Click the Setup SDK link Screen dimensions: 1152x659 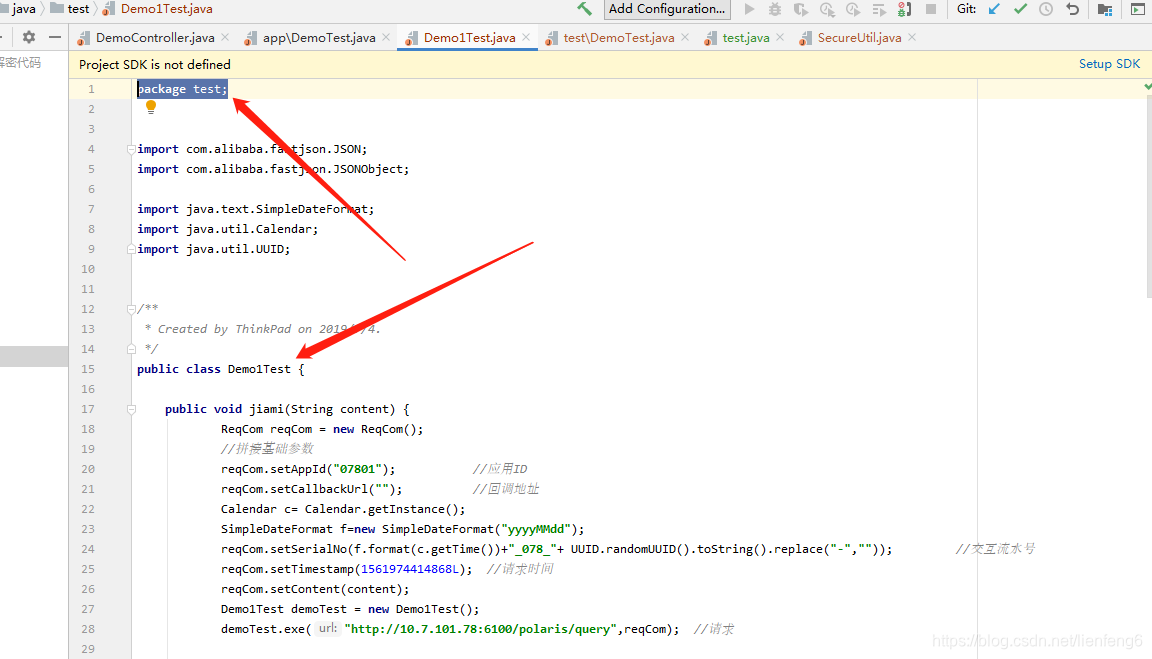[1109, 63]
